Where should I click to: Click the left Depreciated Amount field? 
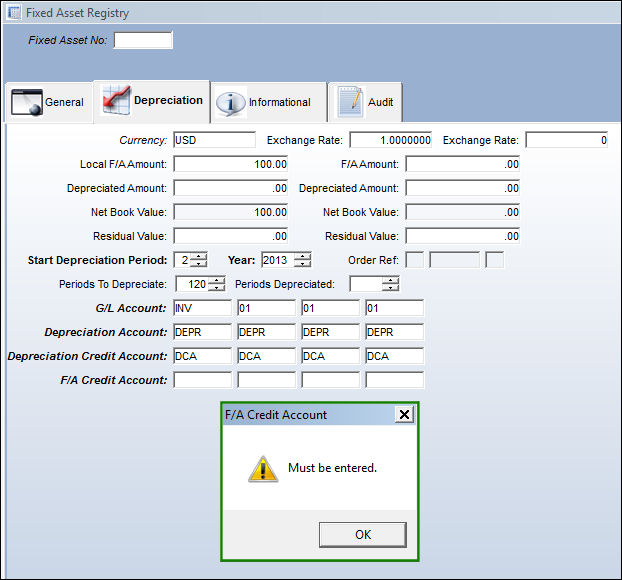(x=230, y=188)
